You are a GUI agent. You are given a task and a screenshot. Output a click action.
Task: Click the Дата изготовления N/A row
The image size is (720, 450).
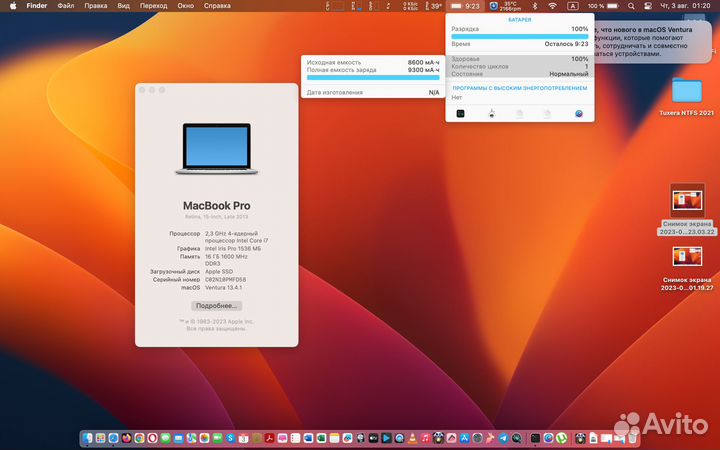tap(373, 92)
